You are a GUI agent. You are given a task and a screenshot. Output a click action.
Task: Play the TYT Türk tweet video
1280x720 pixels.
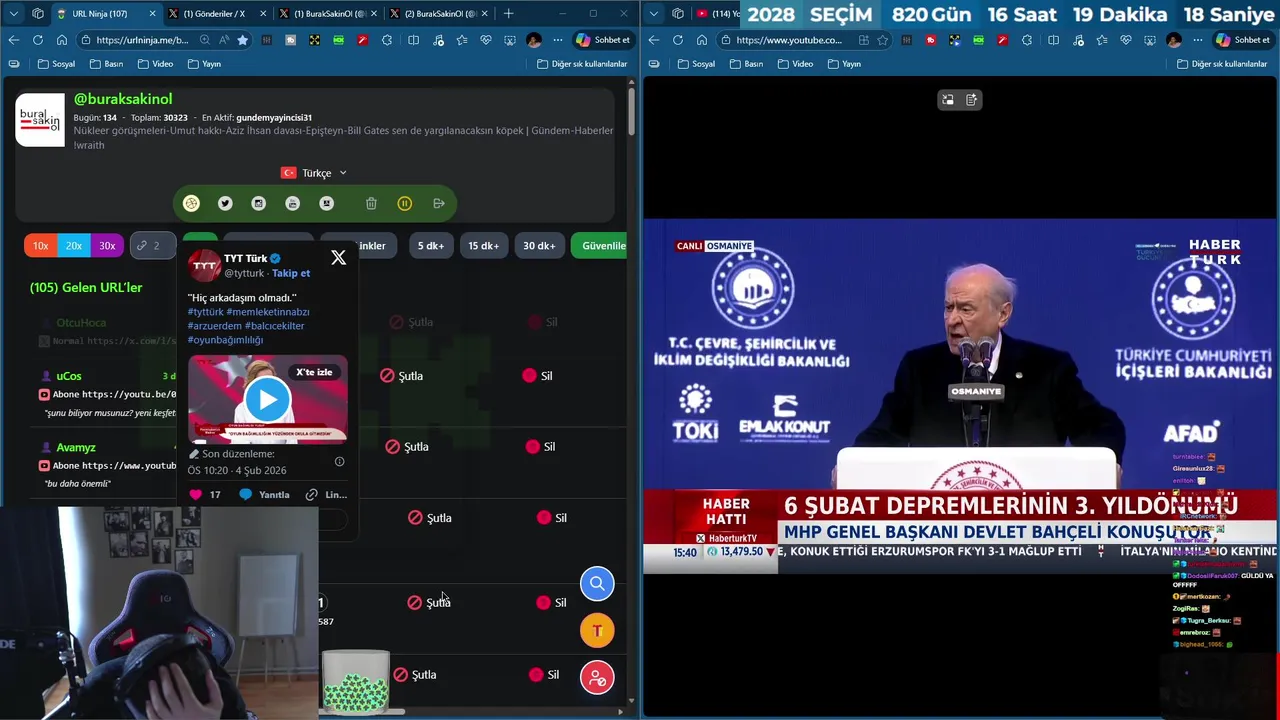click(267, 400)
